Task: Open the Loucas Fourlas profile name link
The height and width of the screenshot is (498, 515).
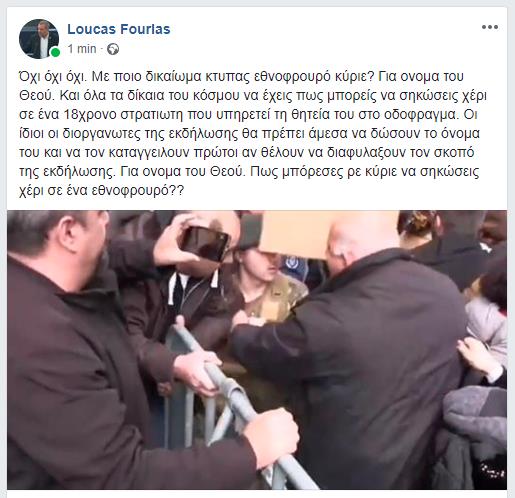Action: [x=119, y=29]
